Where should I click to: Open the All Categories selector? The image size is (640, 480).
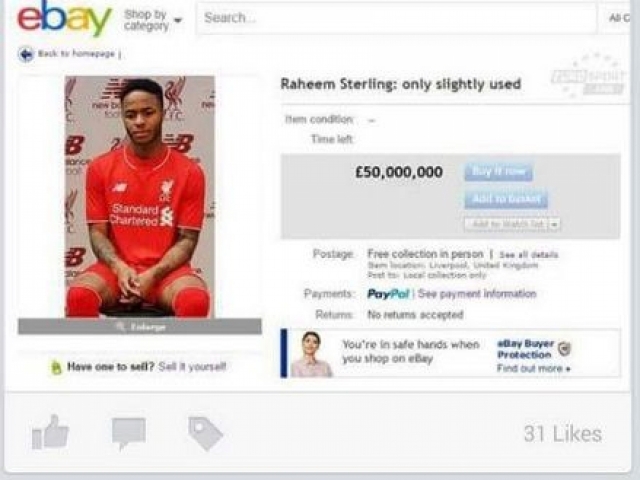[619, 18]
